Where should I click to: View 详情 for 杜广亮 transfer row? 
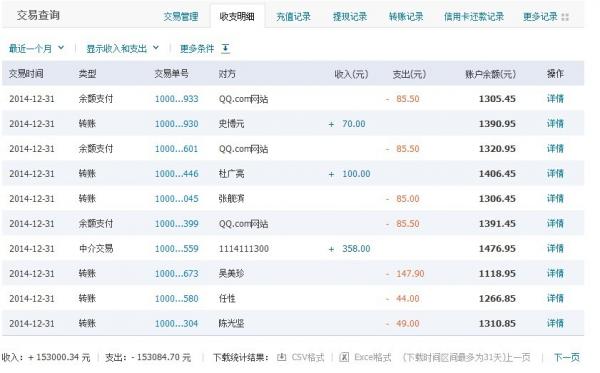[x=555, y=174]
